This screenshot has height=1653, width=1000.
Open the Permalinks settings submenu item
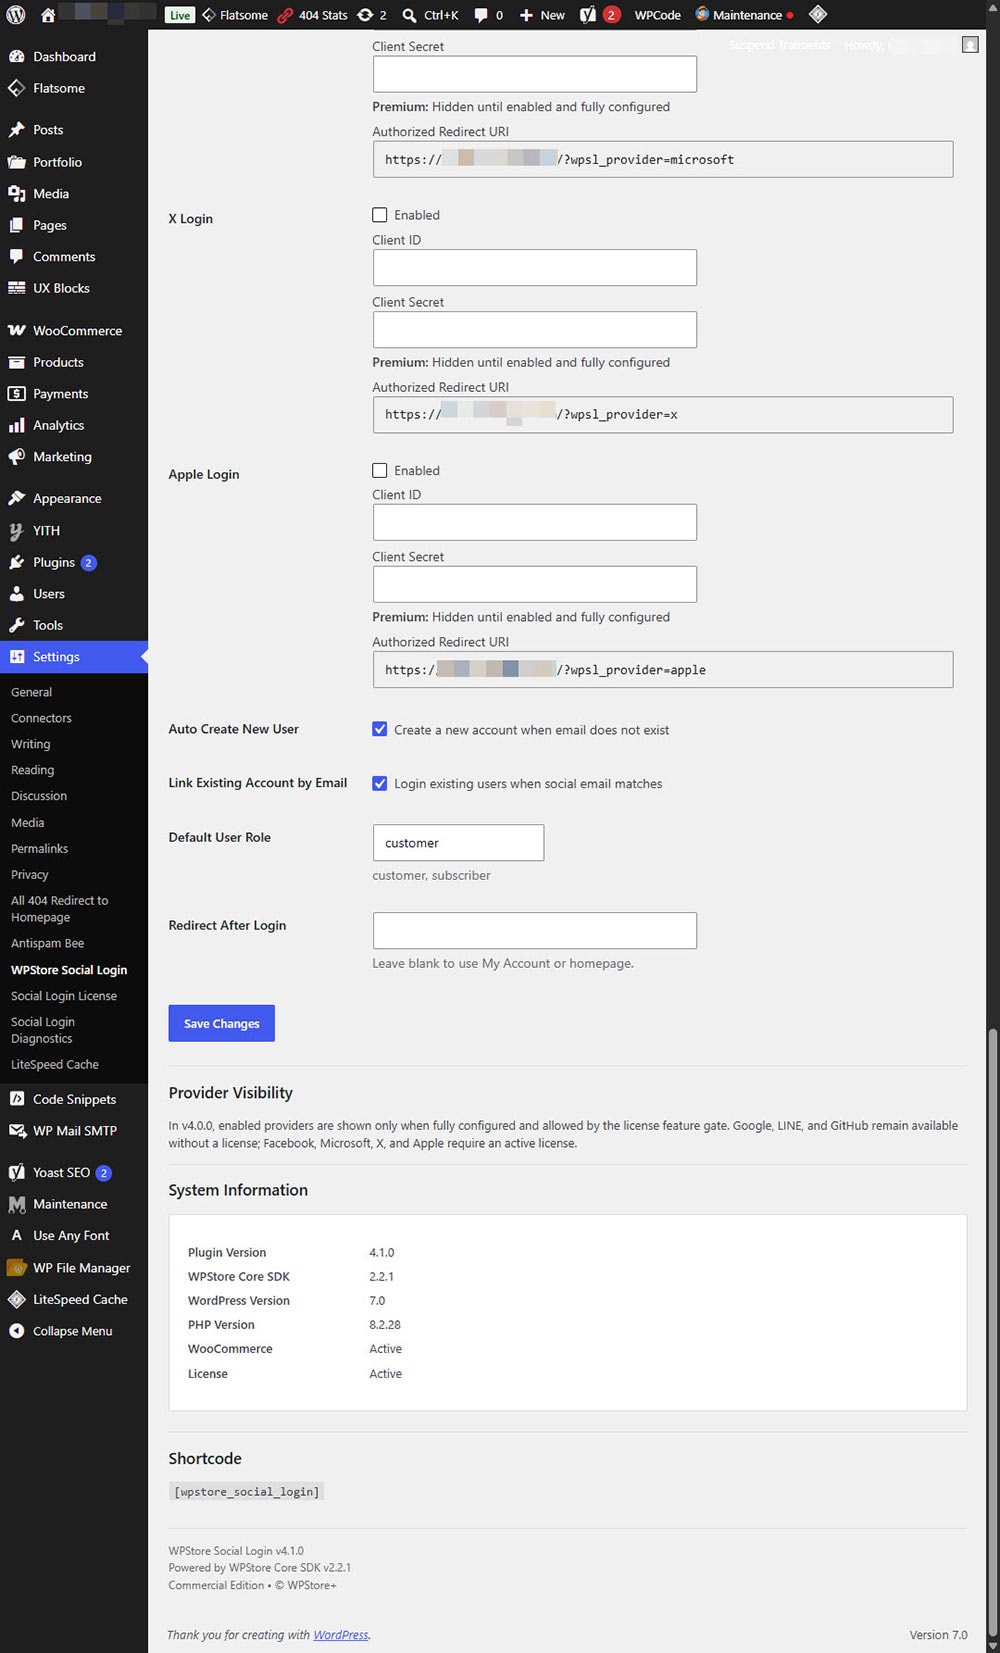pyautogui.click(x=40, y=849)
